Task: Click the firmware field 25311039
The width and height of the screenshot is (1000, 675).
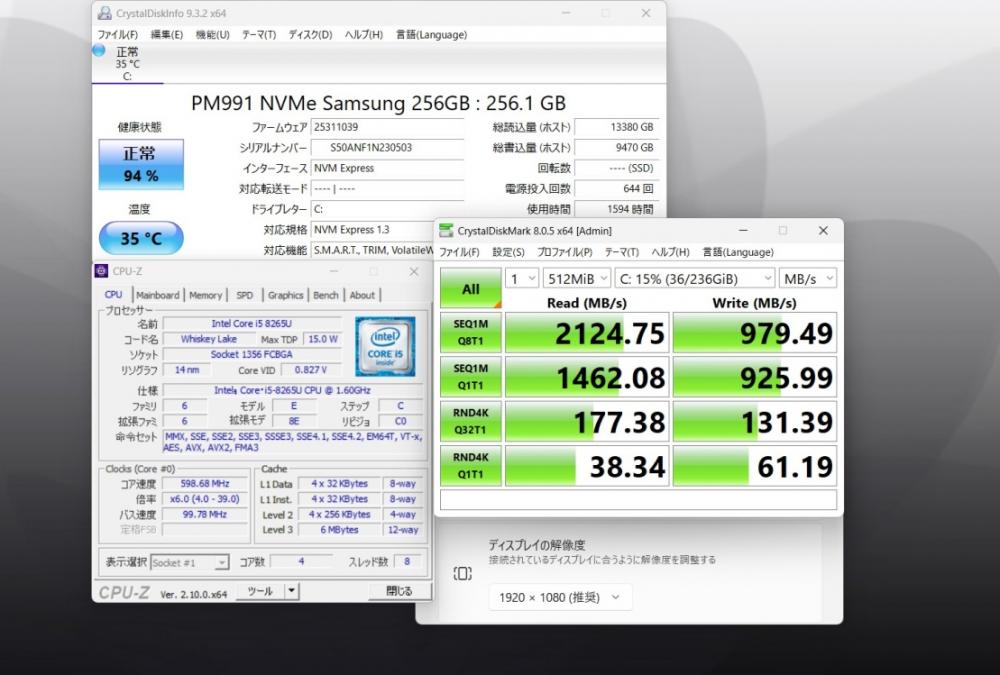Action: [x=387, y=127]
